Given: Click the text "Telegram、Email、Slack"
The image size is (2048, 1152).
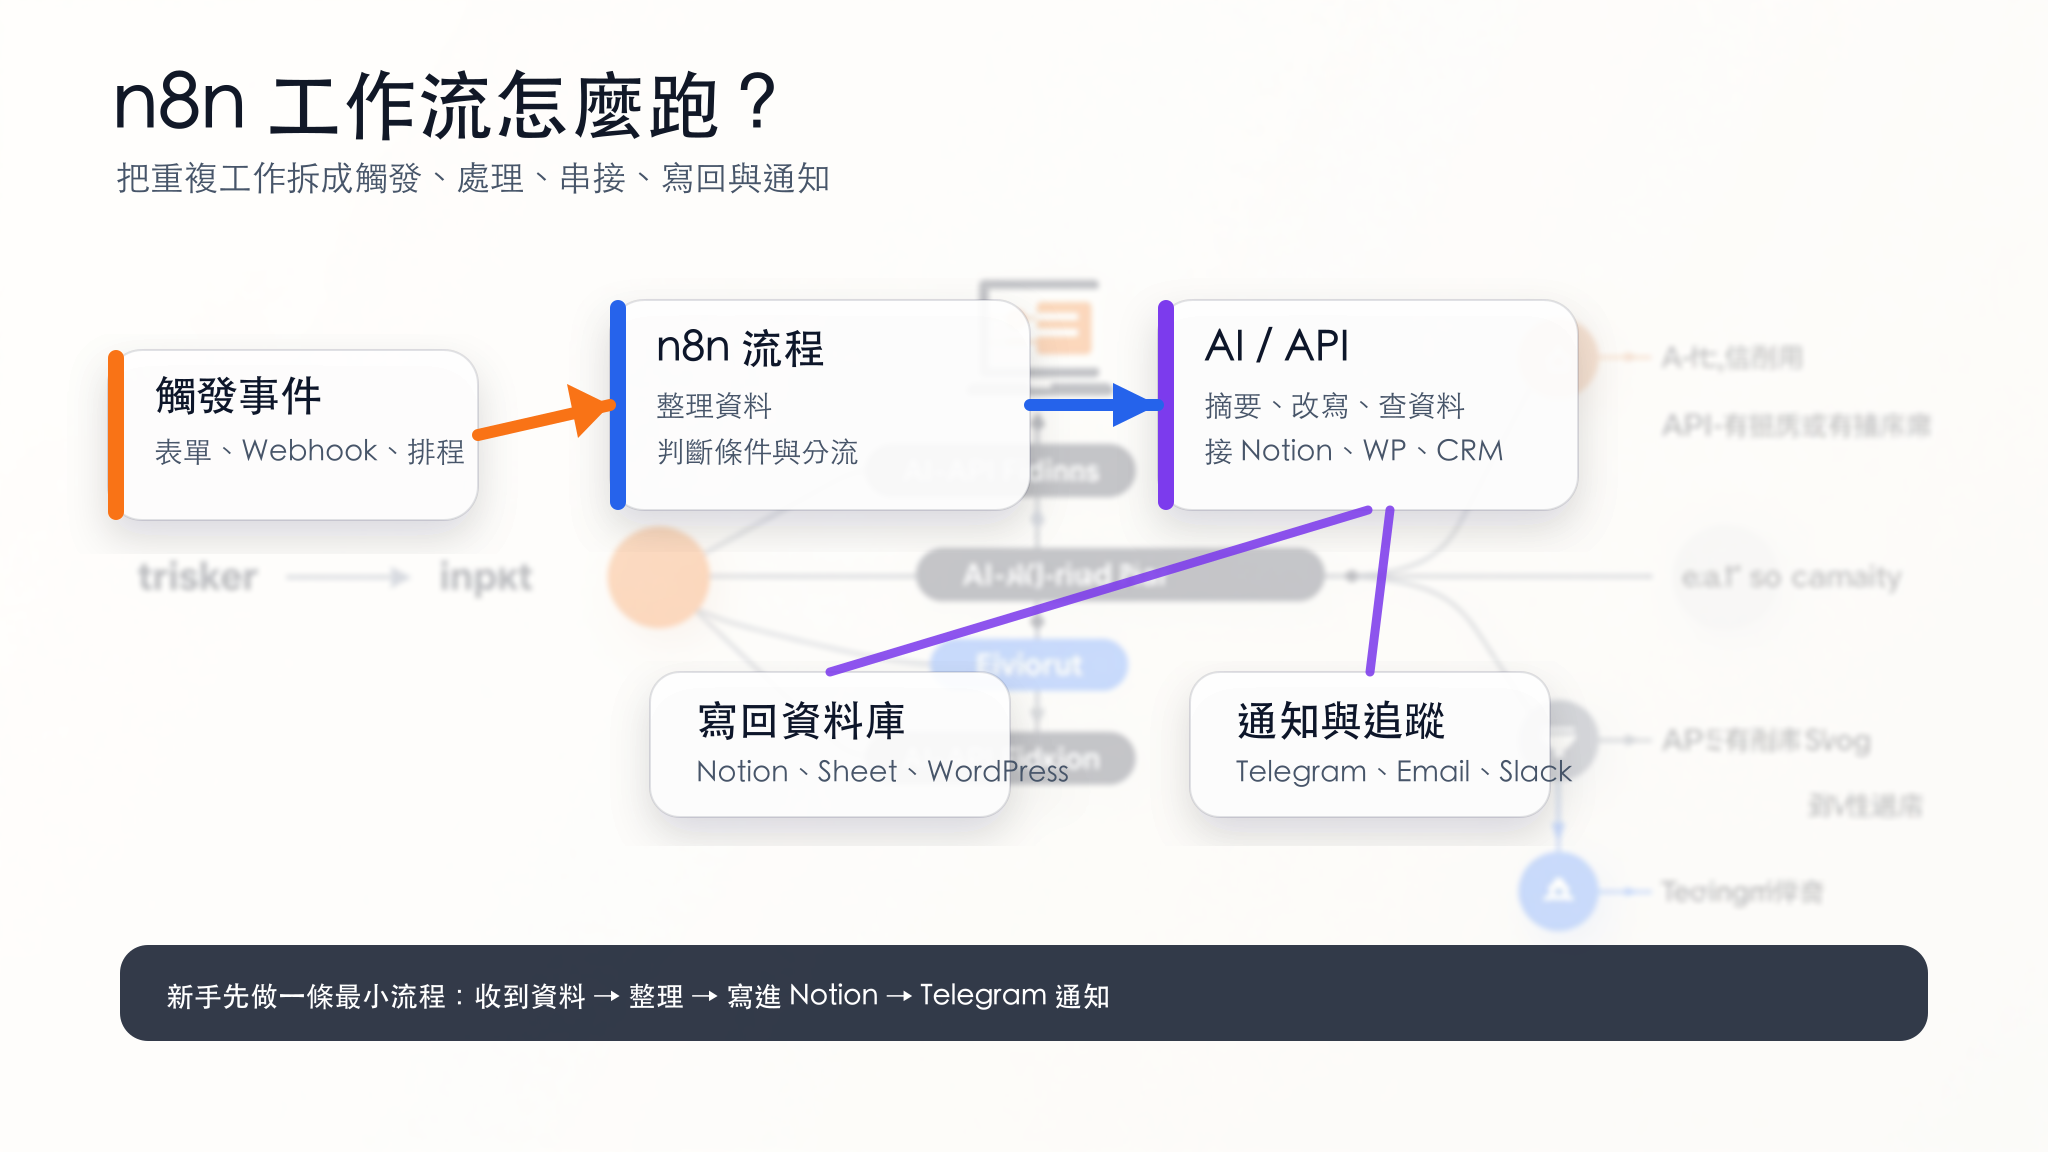Looking at the screenshot, I should (1404, 771).
